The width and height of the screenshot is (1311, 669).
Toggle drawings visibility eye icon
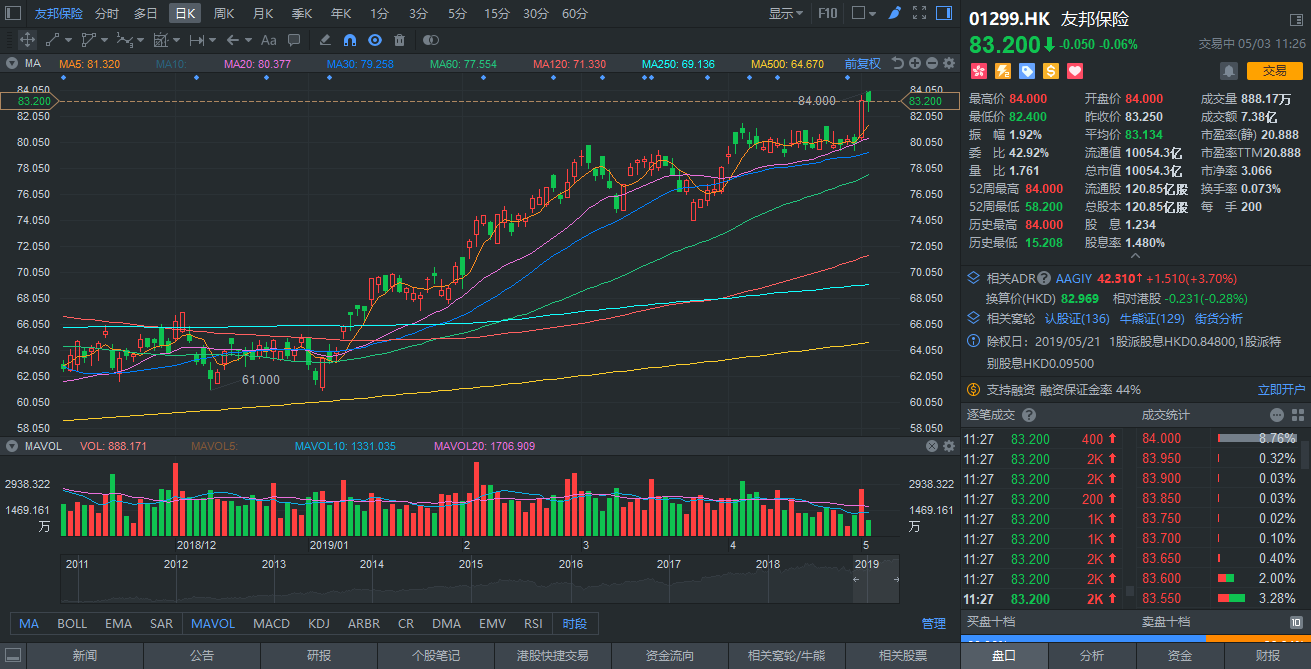(x=375, y=40)
